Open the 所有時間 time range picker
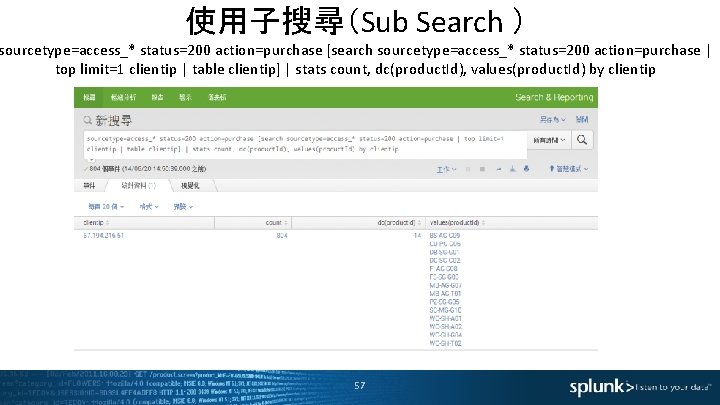The image size is (720, 405). coord(549,140)
